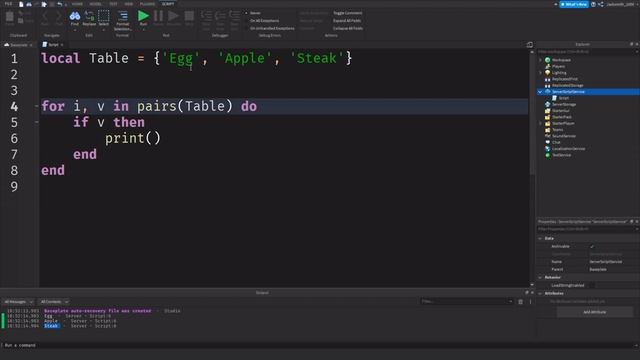This screenshot has width=640, height=360.
Task: Click the Pause playback button
Action: click(158, 16)
